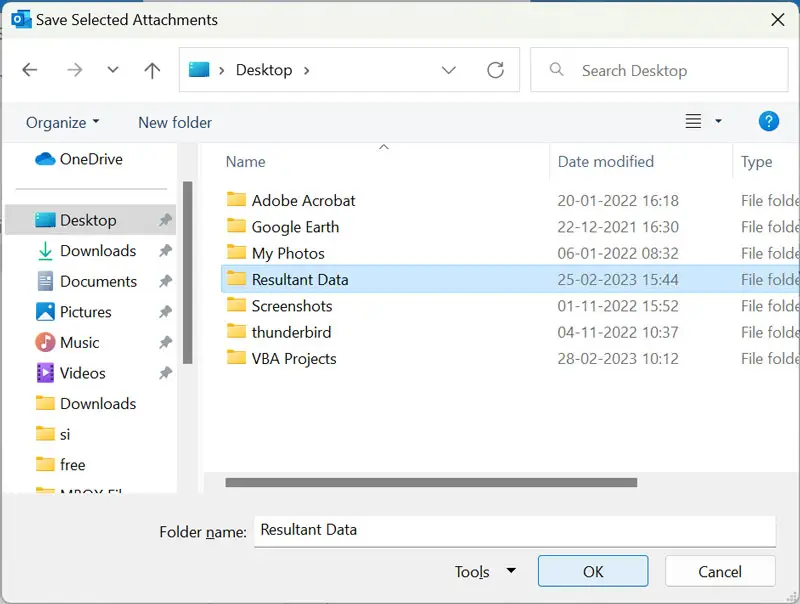Viewport: 800px width, 604px height.
Task: Open the Organize dropdown menu
Action: pos(62,122)
